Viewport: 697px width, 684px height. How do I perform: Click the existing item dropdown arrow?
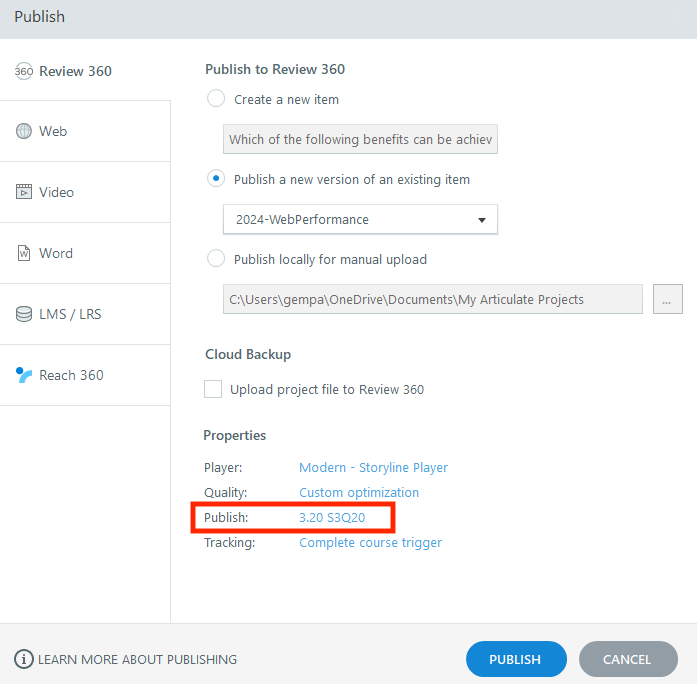point(481,219)
